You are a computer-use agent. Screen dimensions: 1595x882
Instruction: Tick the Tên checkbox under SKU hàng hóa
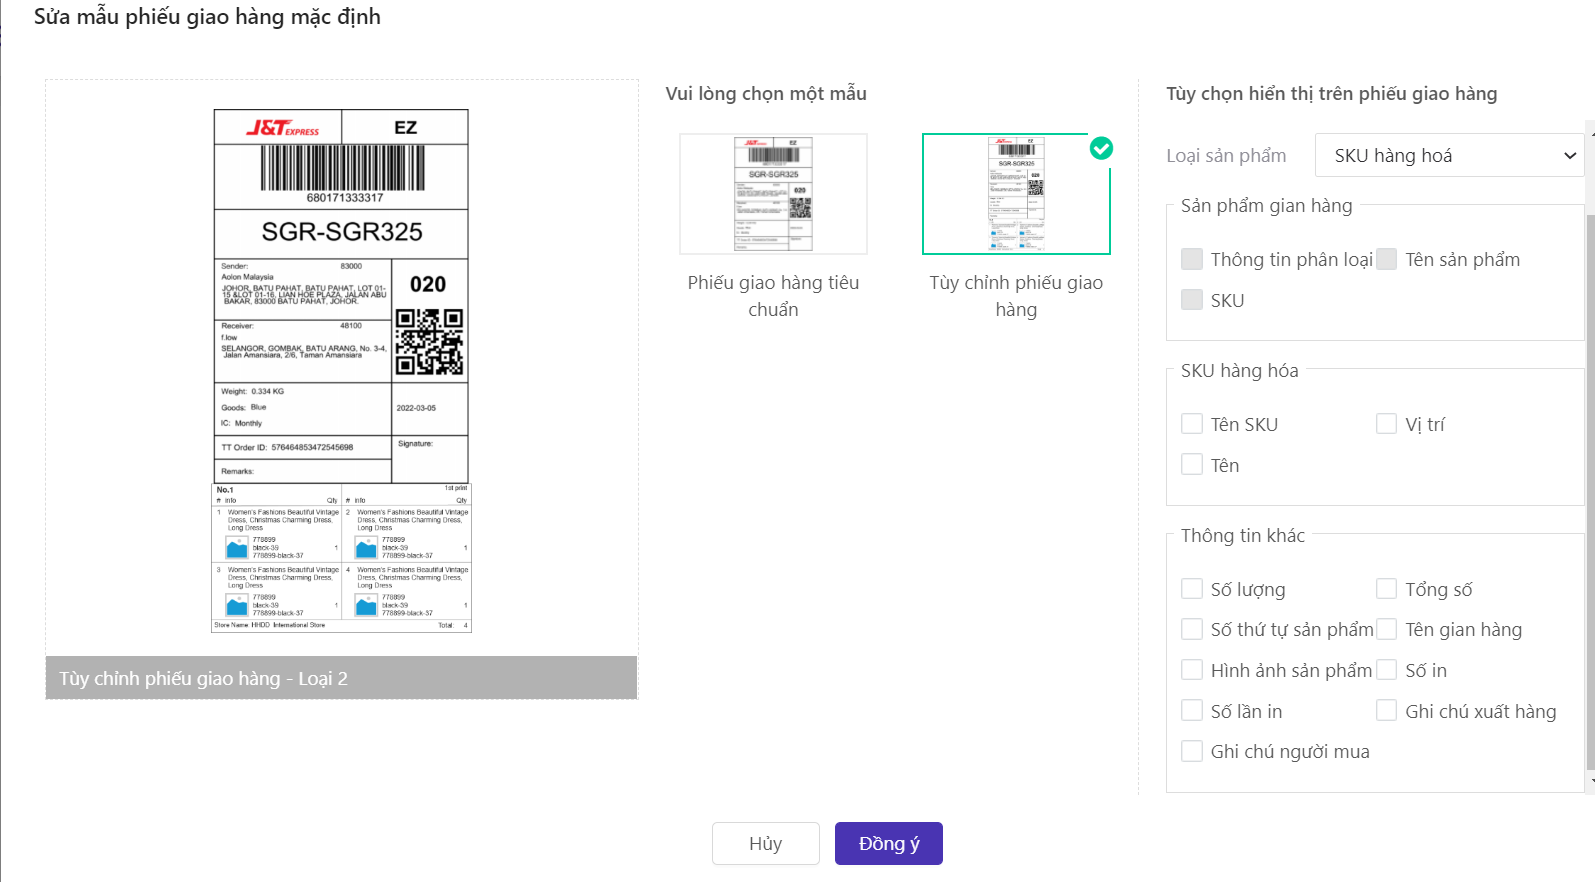pyautogui.click(x=1192, y=465)
